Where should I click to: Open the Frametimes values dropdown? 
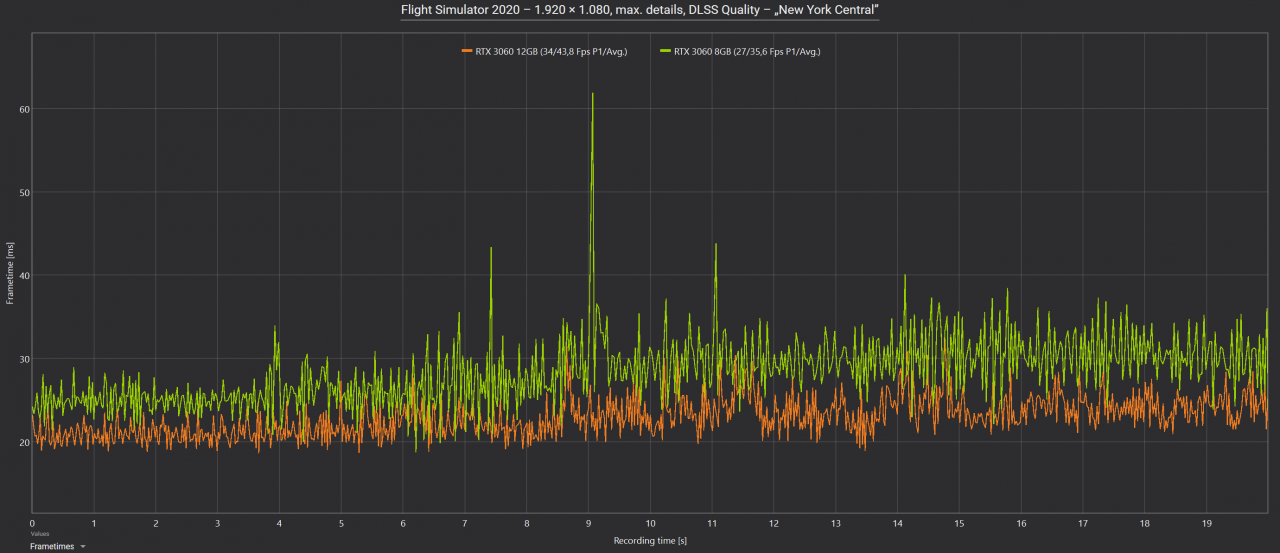(x=57, y=547)
